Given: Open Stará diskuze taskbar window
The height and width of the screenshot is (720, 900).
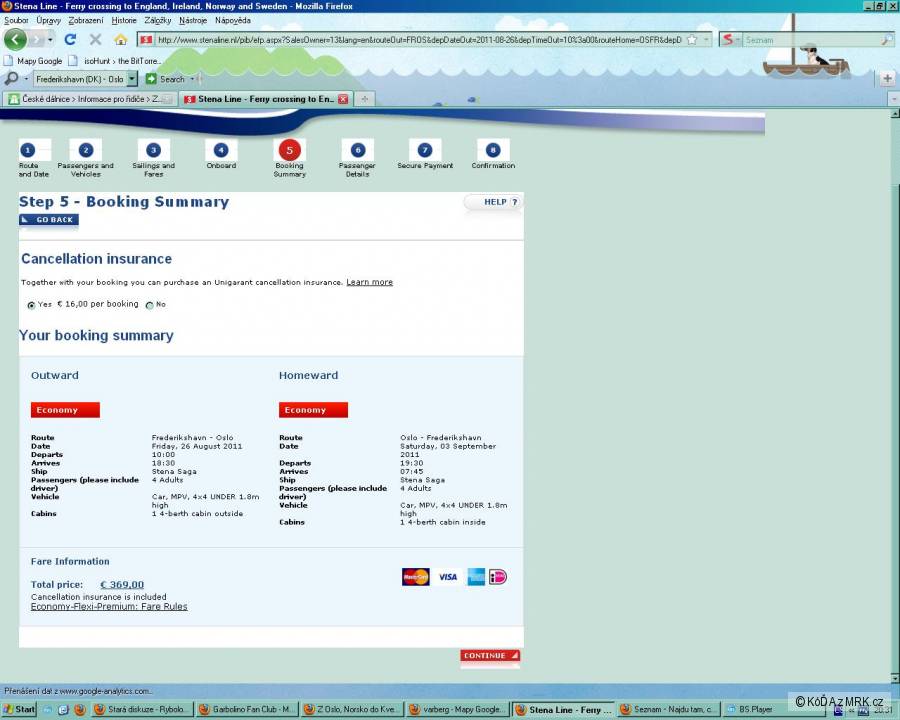Looking at the screenshot, I should click(x=142, y=710).
